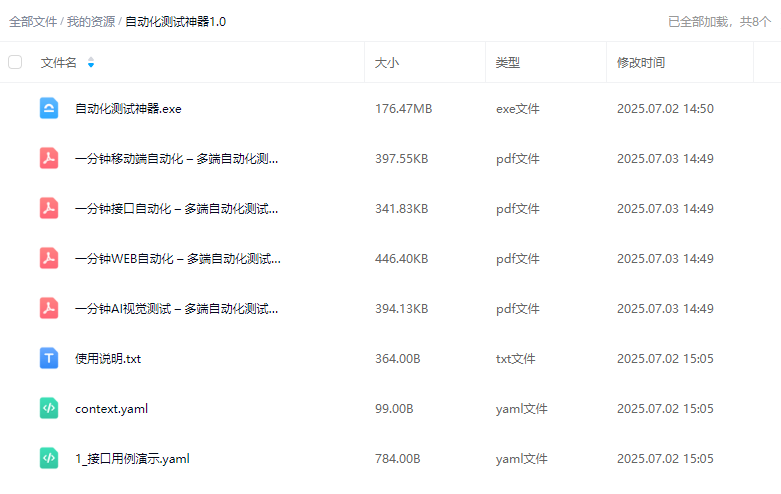Screen dimensions: 781x494
Task: Click the 已全部加载，共8个 status text
Action: 719,22
